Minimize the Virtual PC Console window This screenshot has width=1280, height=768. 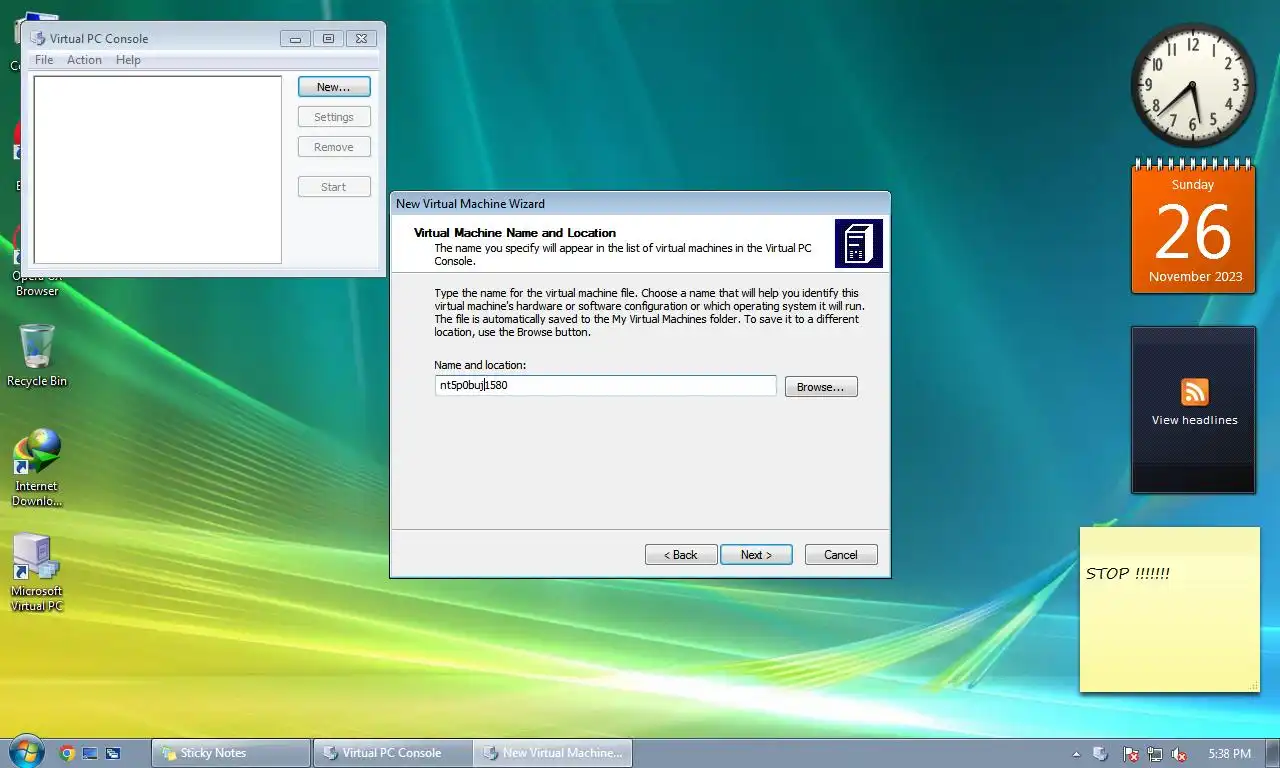(x=295, y=39)
